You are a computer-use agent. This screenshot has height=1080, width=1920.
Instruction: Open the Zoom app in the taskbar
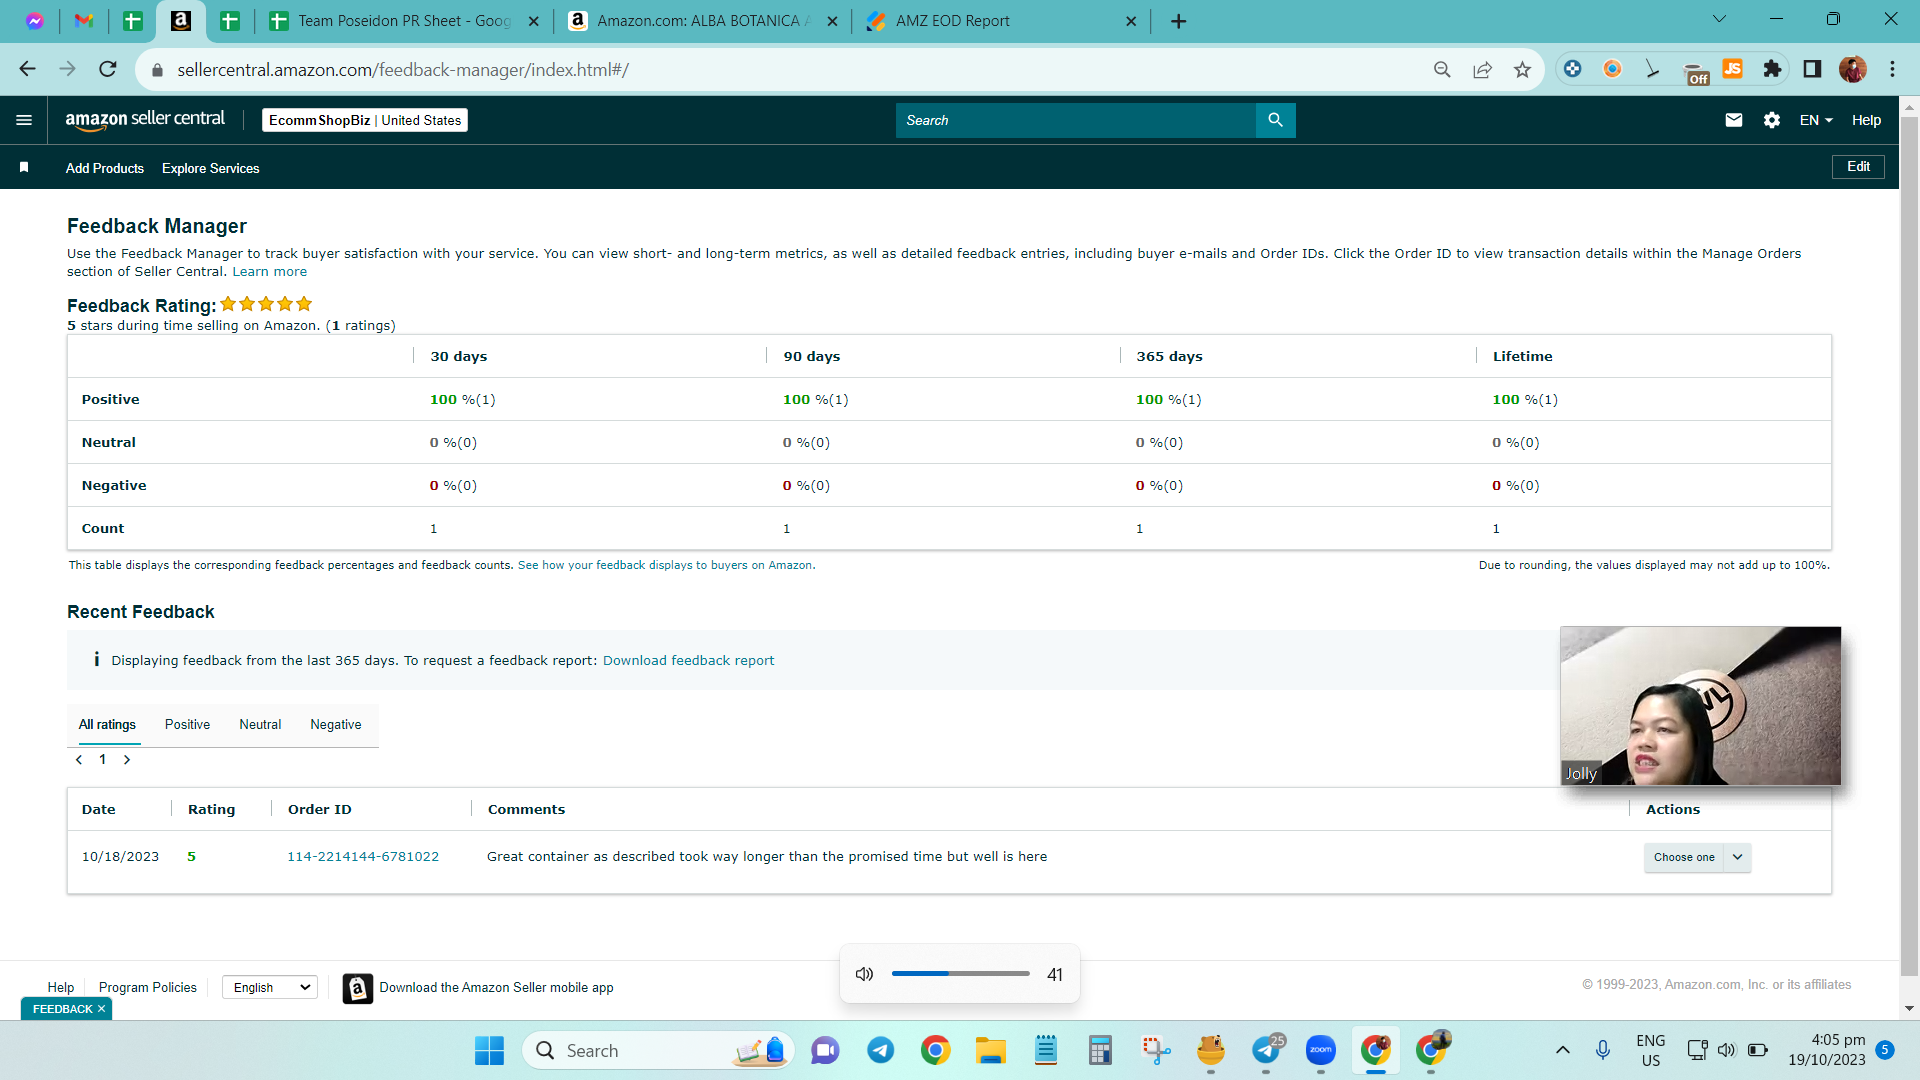click(x=1320, y=1050)
